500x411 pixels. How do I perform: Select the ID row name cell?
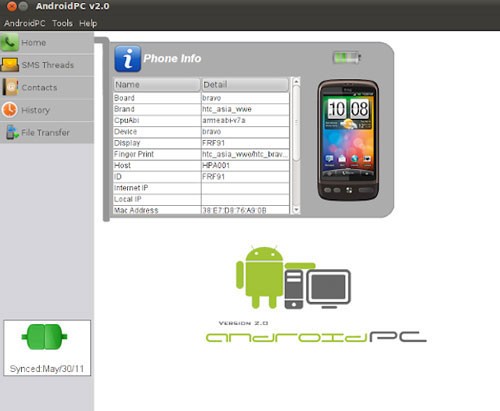tap(157, 177)
